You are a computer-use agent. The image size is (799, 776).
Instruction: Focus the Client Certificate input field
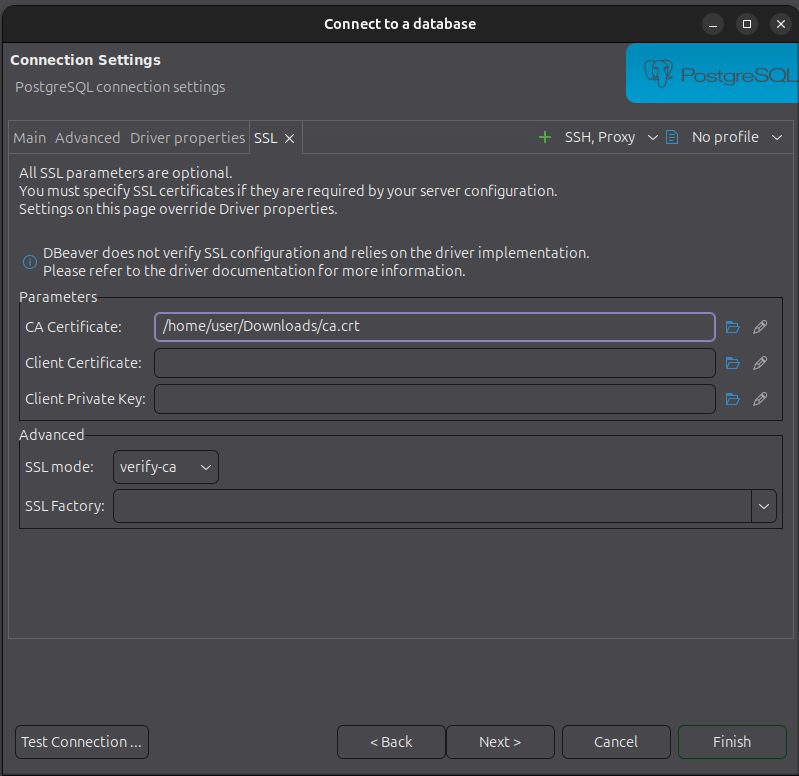coord(435,363)
